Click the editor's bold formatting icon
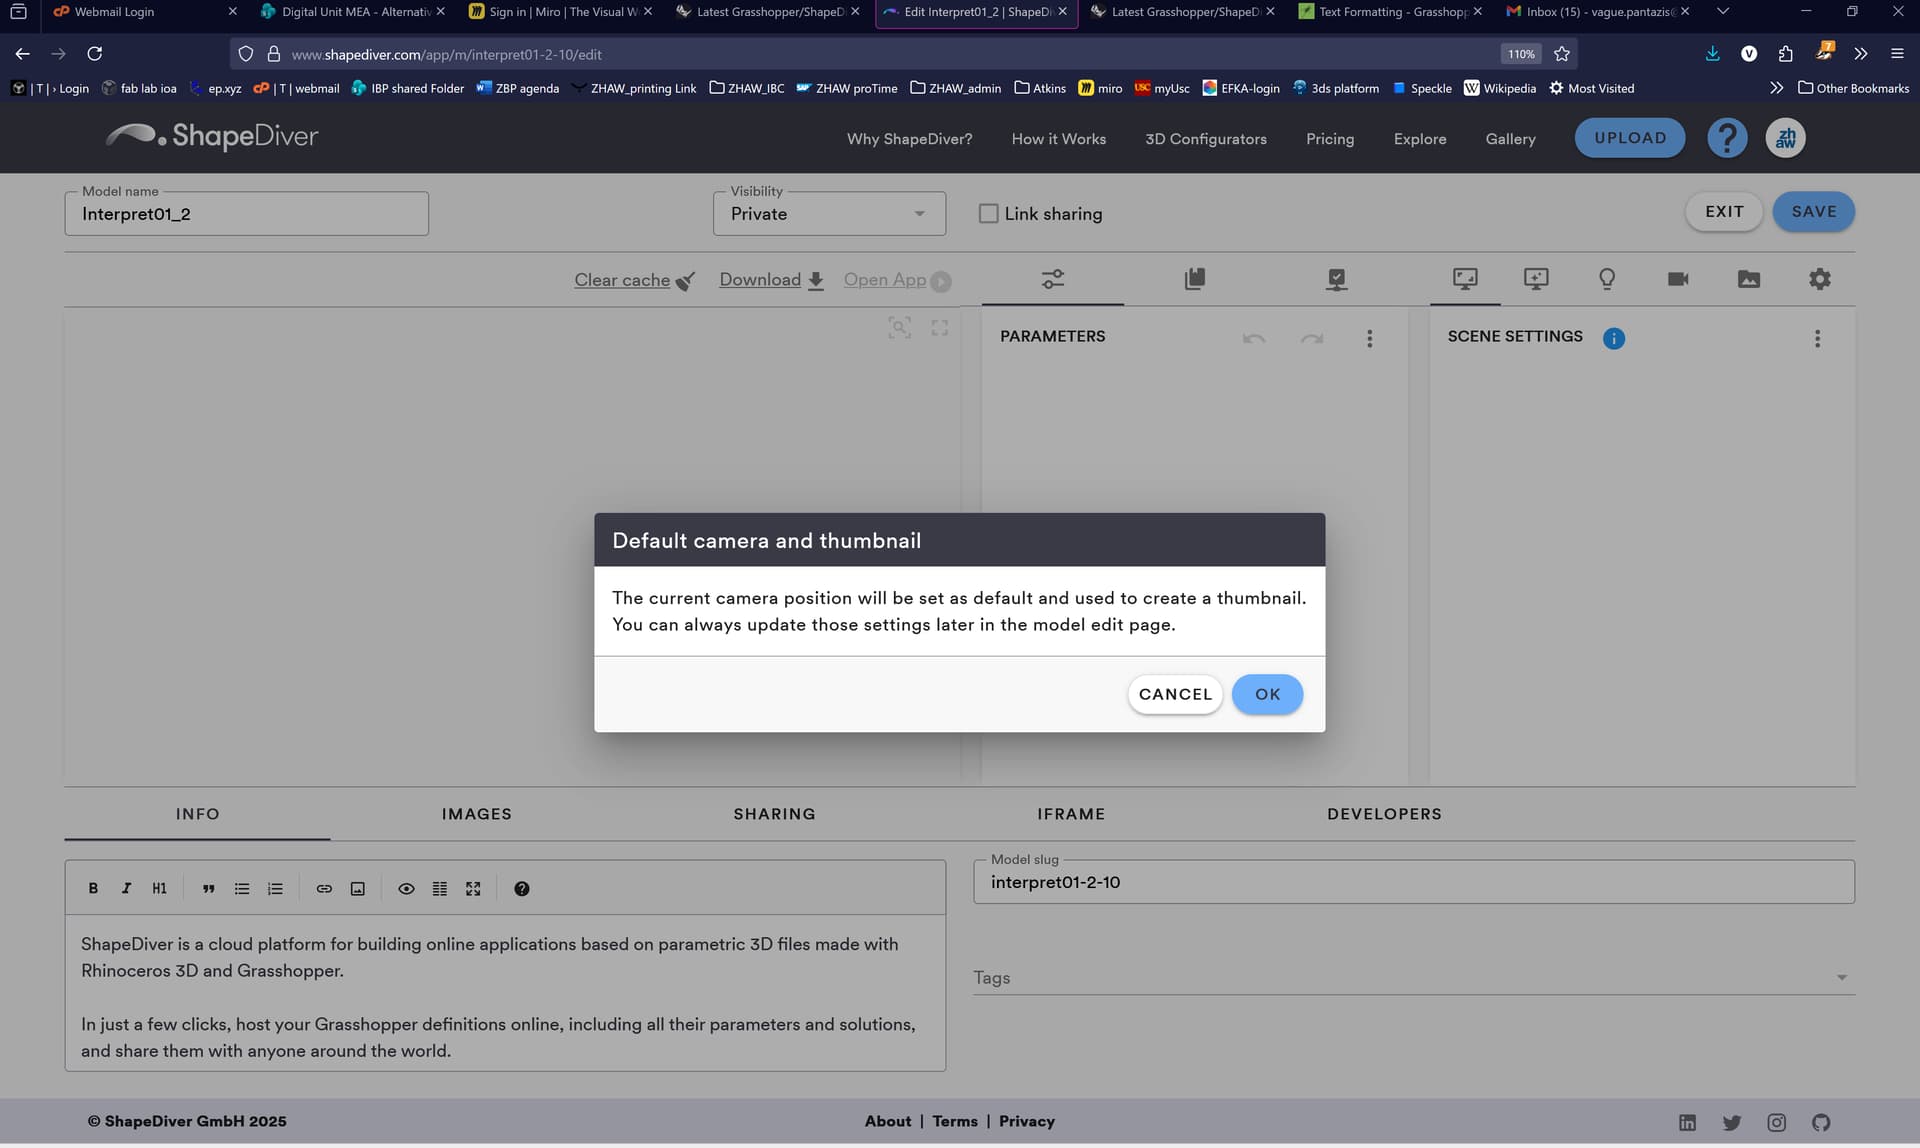Image resolution: width=1920 pixels, height=1148 pixels. tap(93, 888)
